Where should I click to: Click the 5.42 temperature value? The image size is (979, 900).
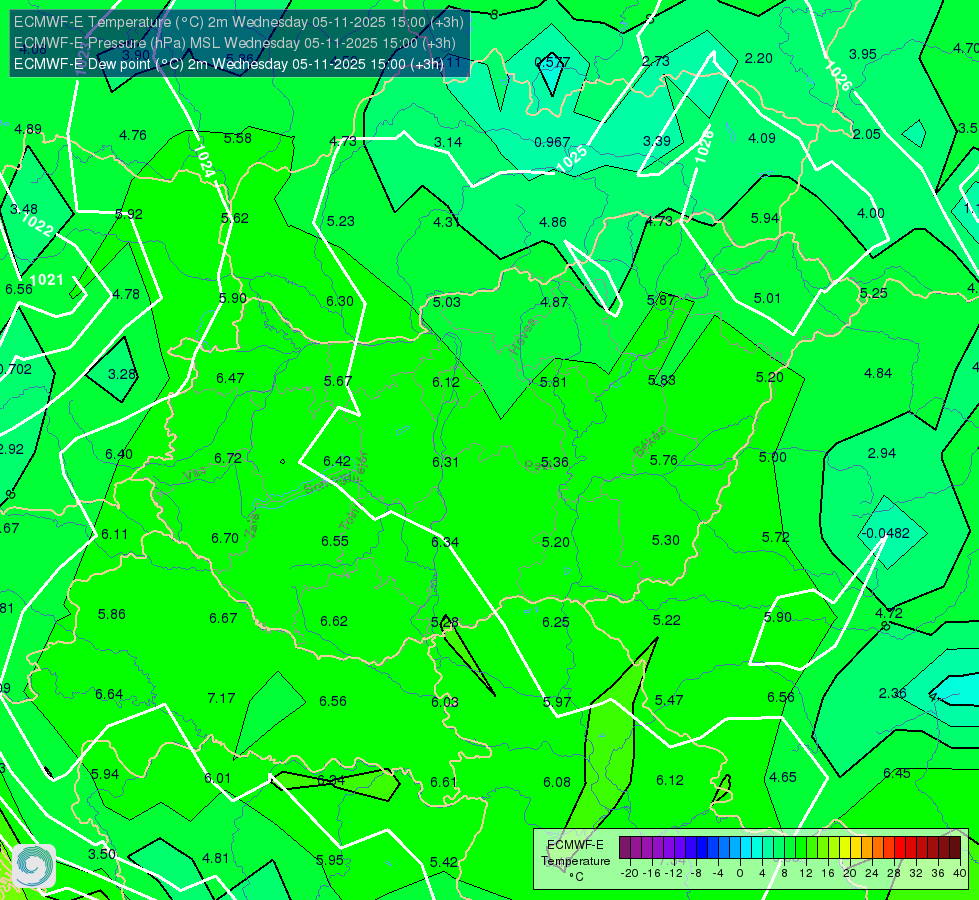click(444, 863)
